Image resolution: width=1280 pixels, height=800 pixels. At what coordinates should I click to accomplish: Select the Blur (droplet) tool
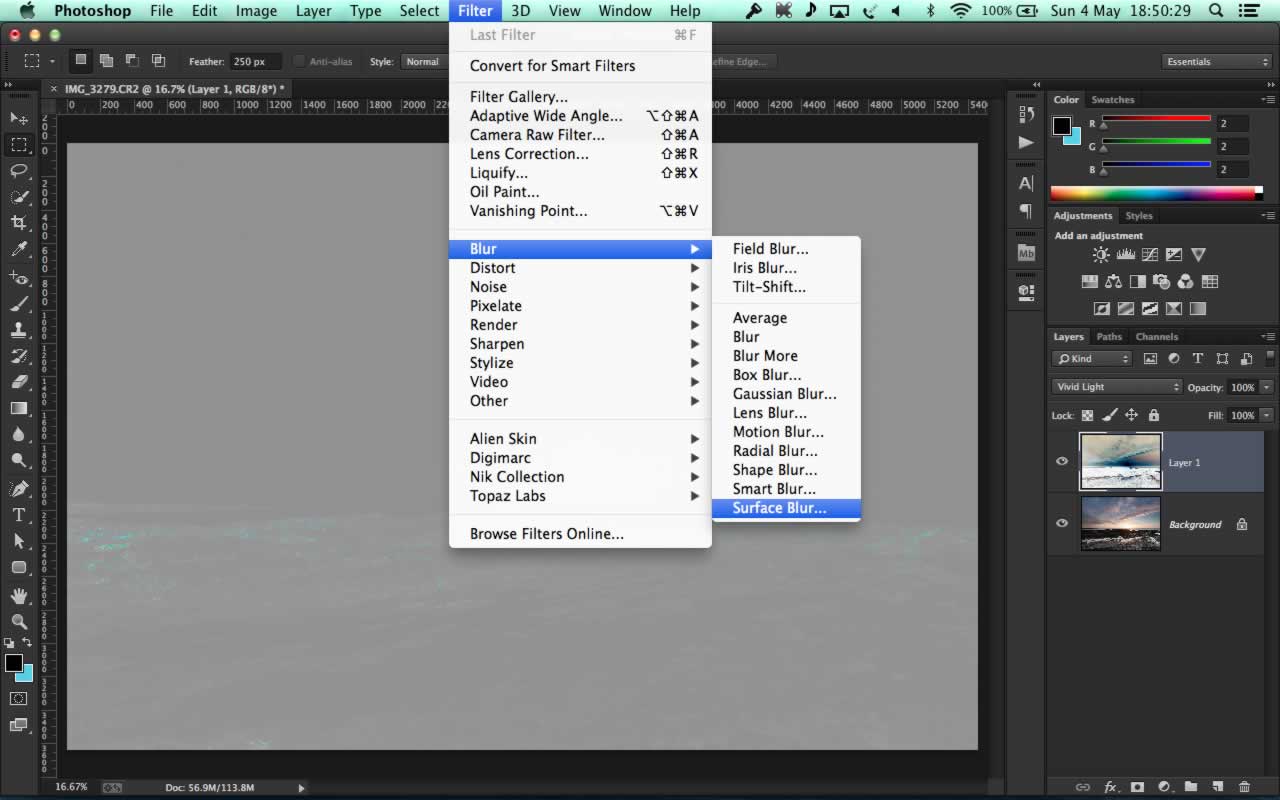[x=18, y=434]
